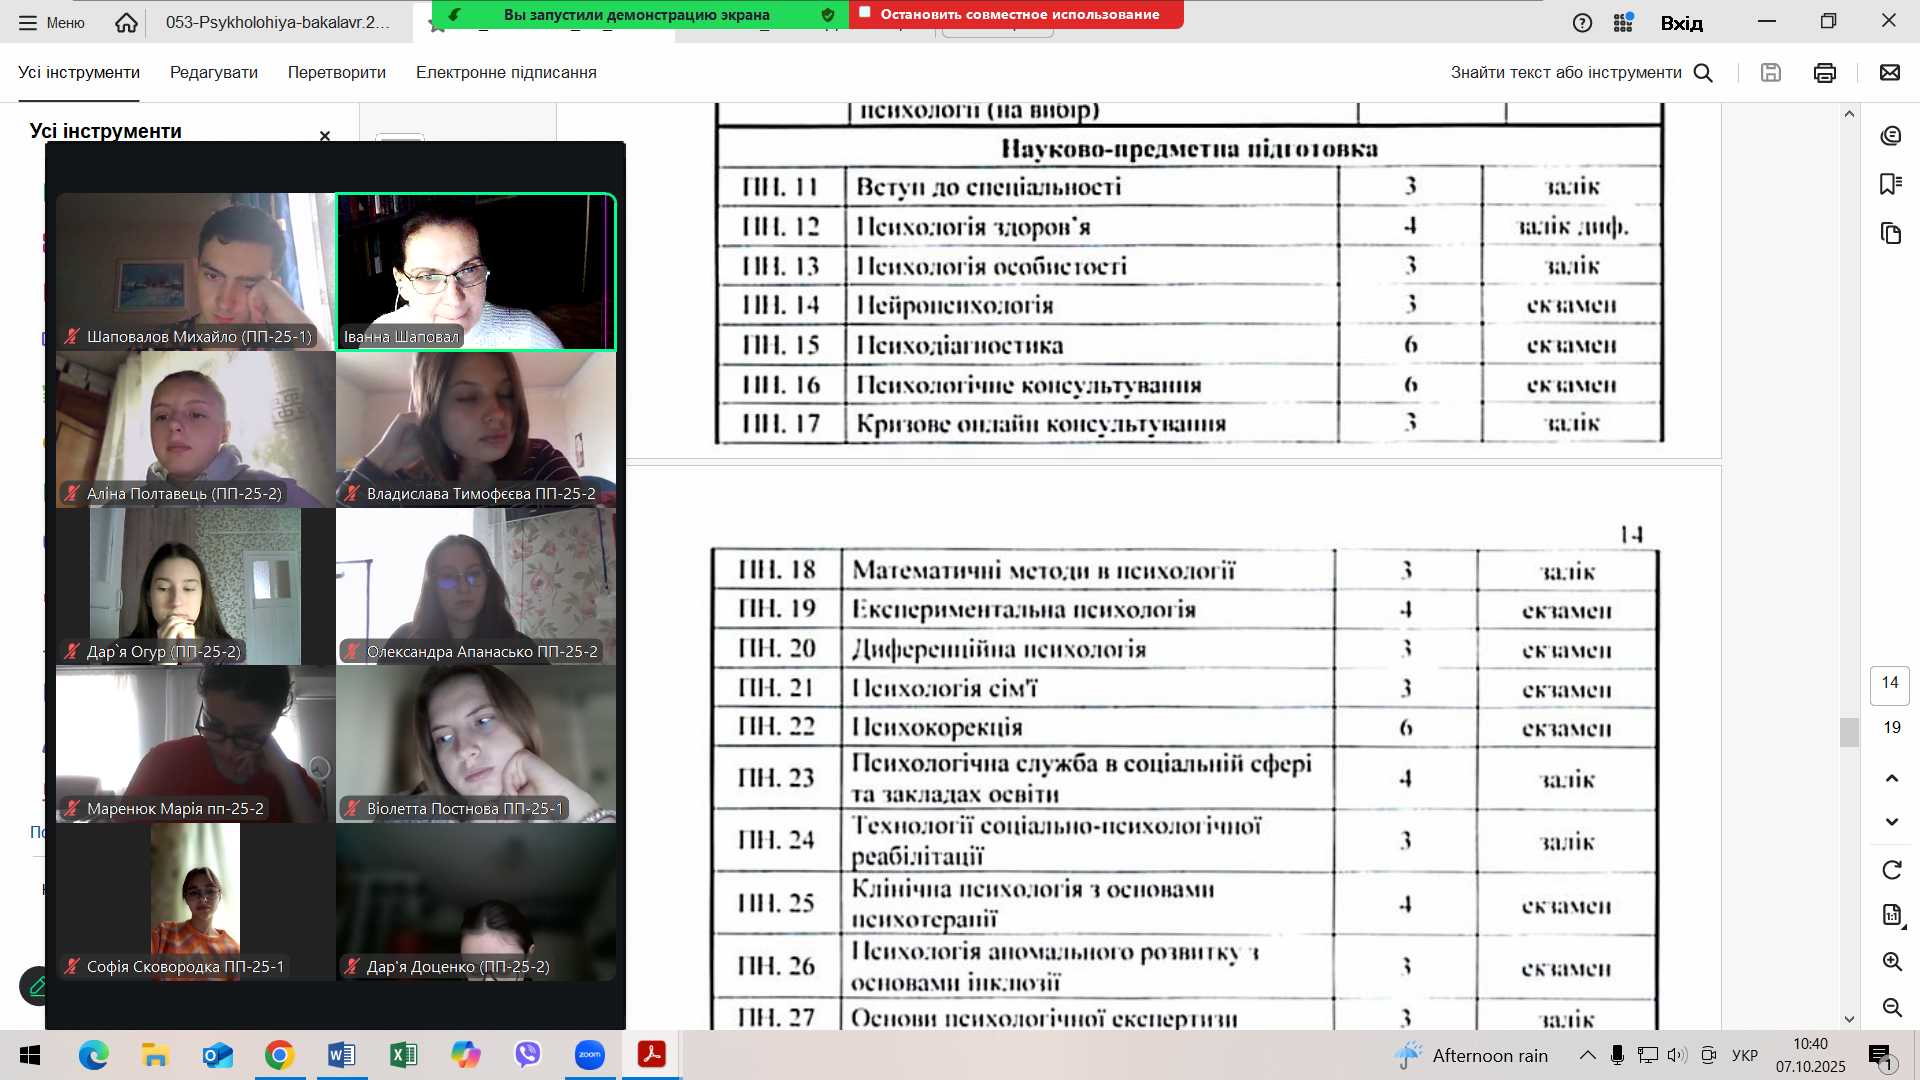This screenshot has height=1080, width=1920.
Task: Click the envelope share-by-email icon
Action: click(1890, 72)
